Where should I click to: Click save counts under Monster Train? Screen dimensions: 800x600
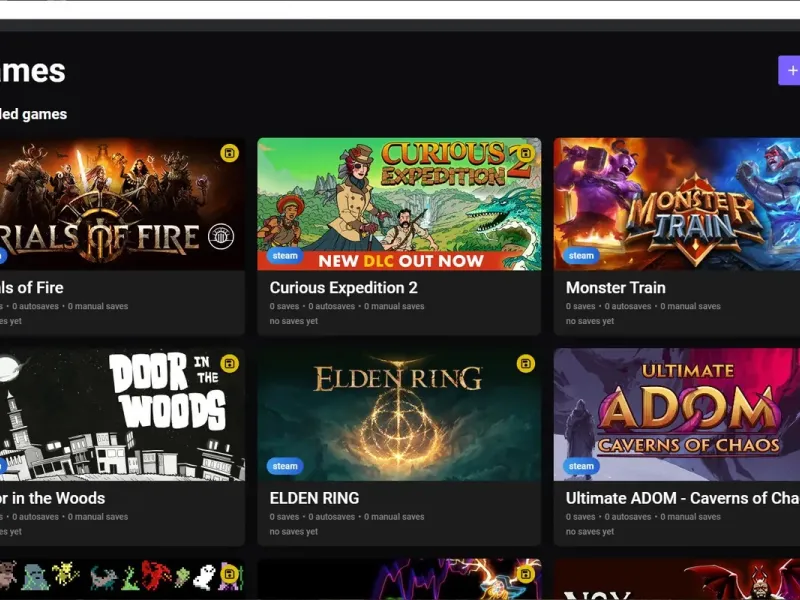click(x=643, y=306)
